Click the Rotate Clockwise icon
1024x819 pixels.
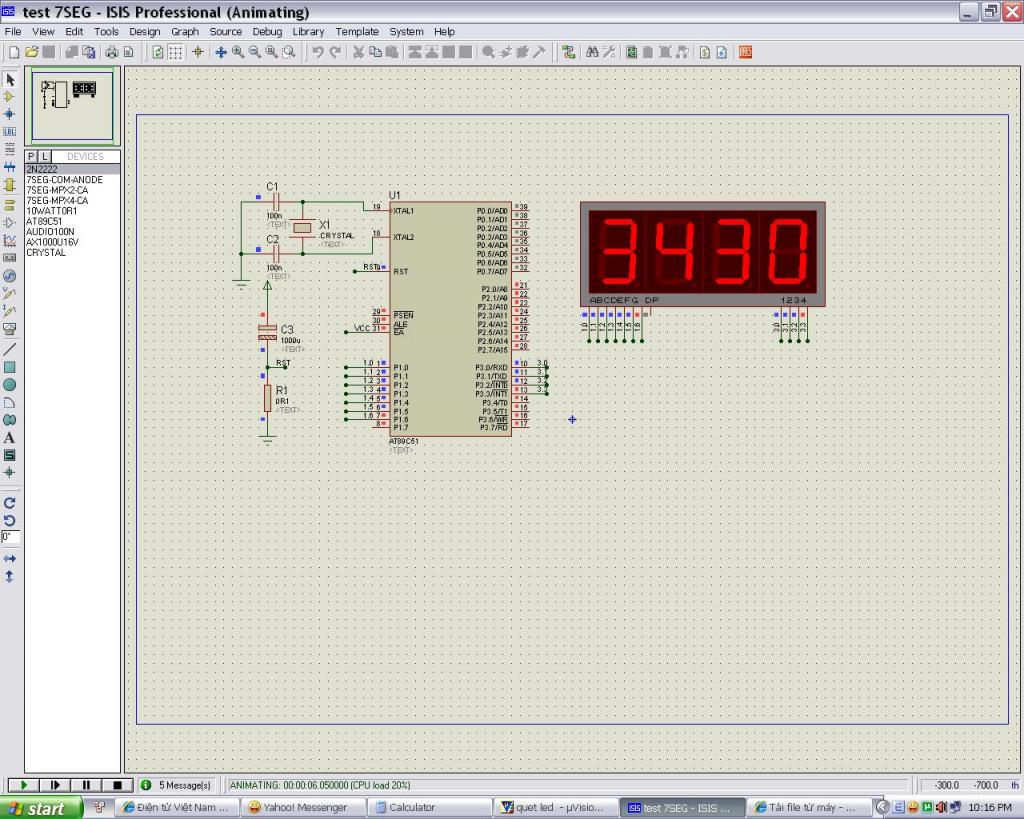pos(10,503)
